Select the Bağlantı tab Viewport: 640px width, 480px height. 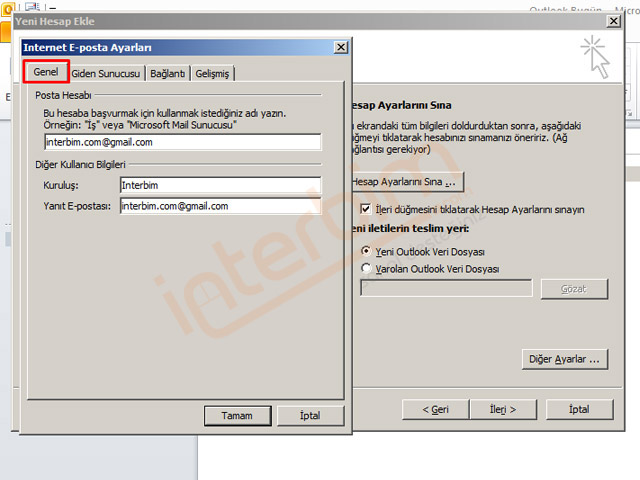tap(168, 74)
